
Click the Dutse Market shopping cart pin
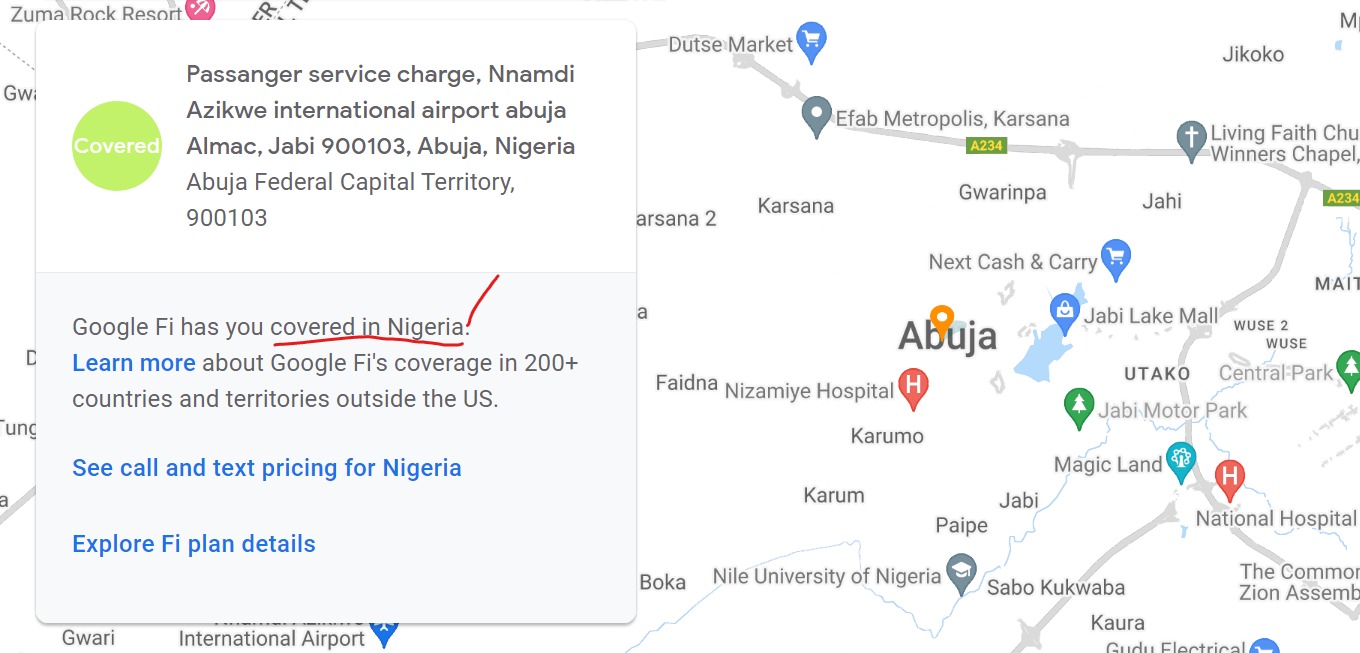tap(813, 42)
